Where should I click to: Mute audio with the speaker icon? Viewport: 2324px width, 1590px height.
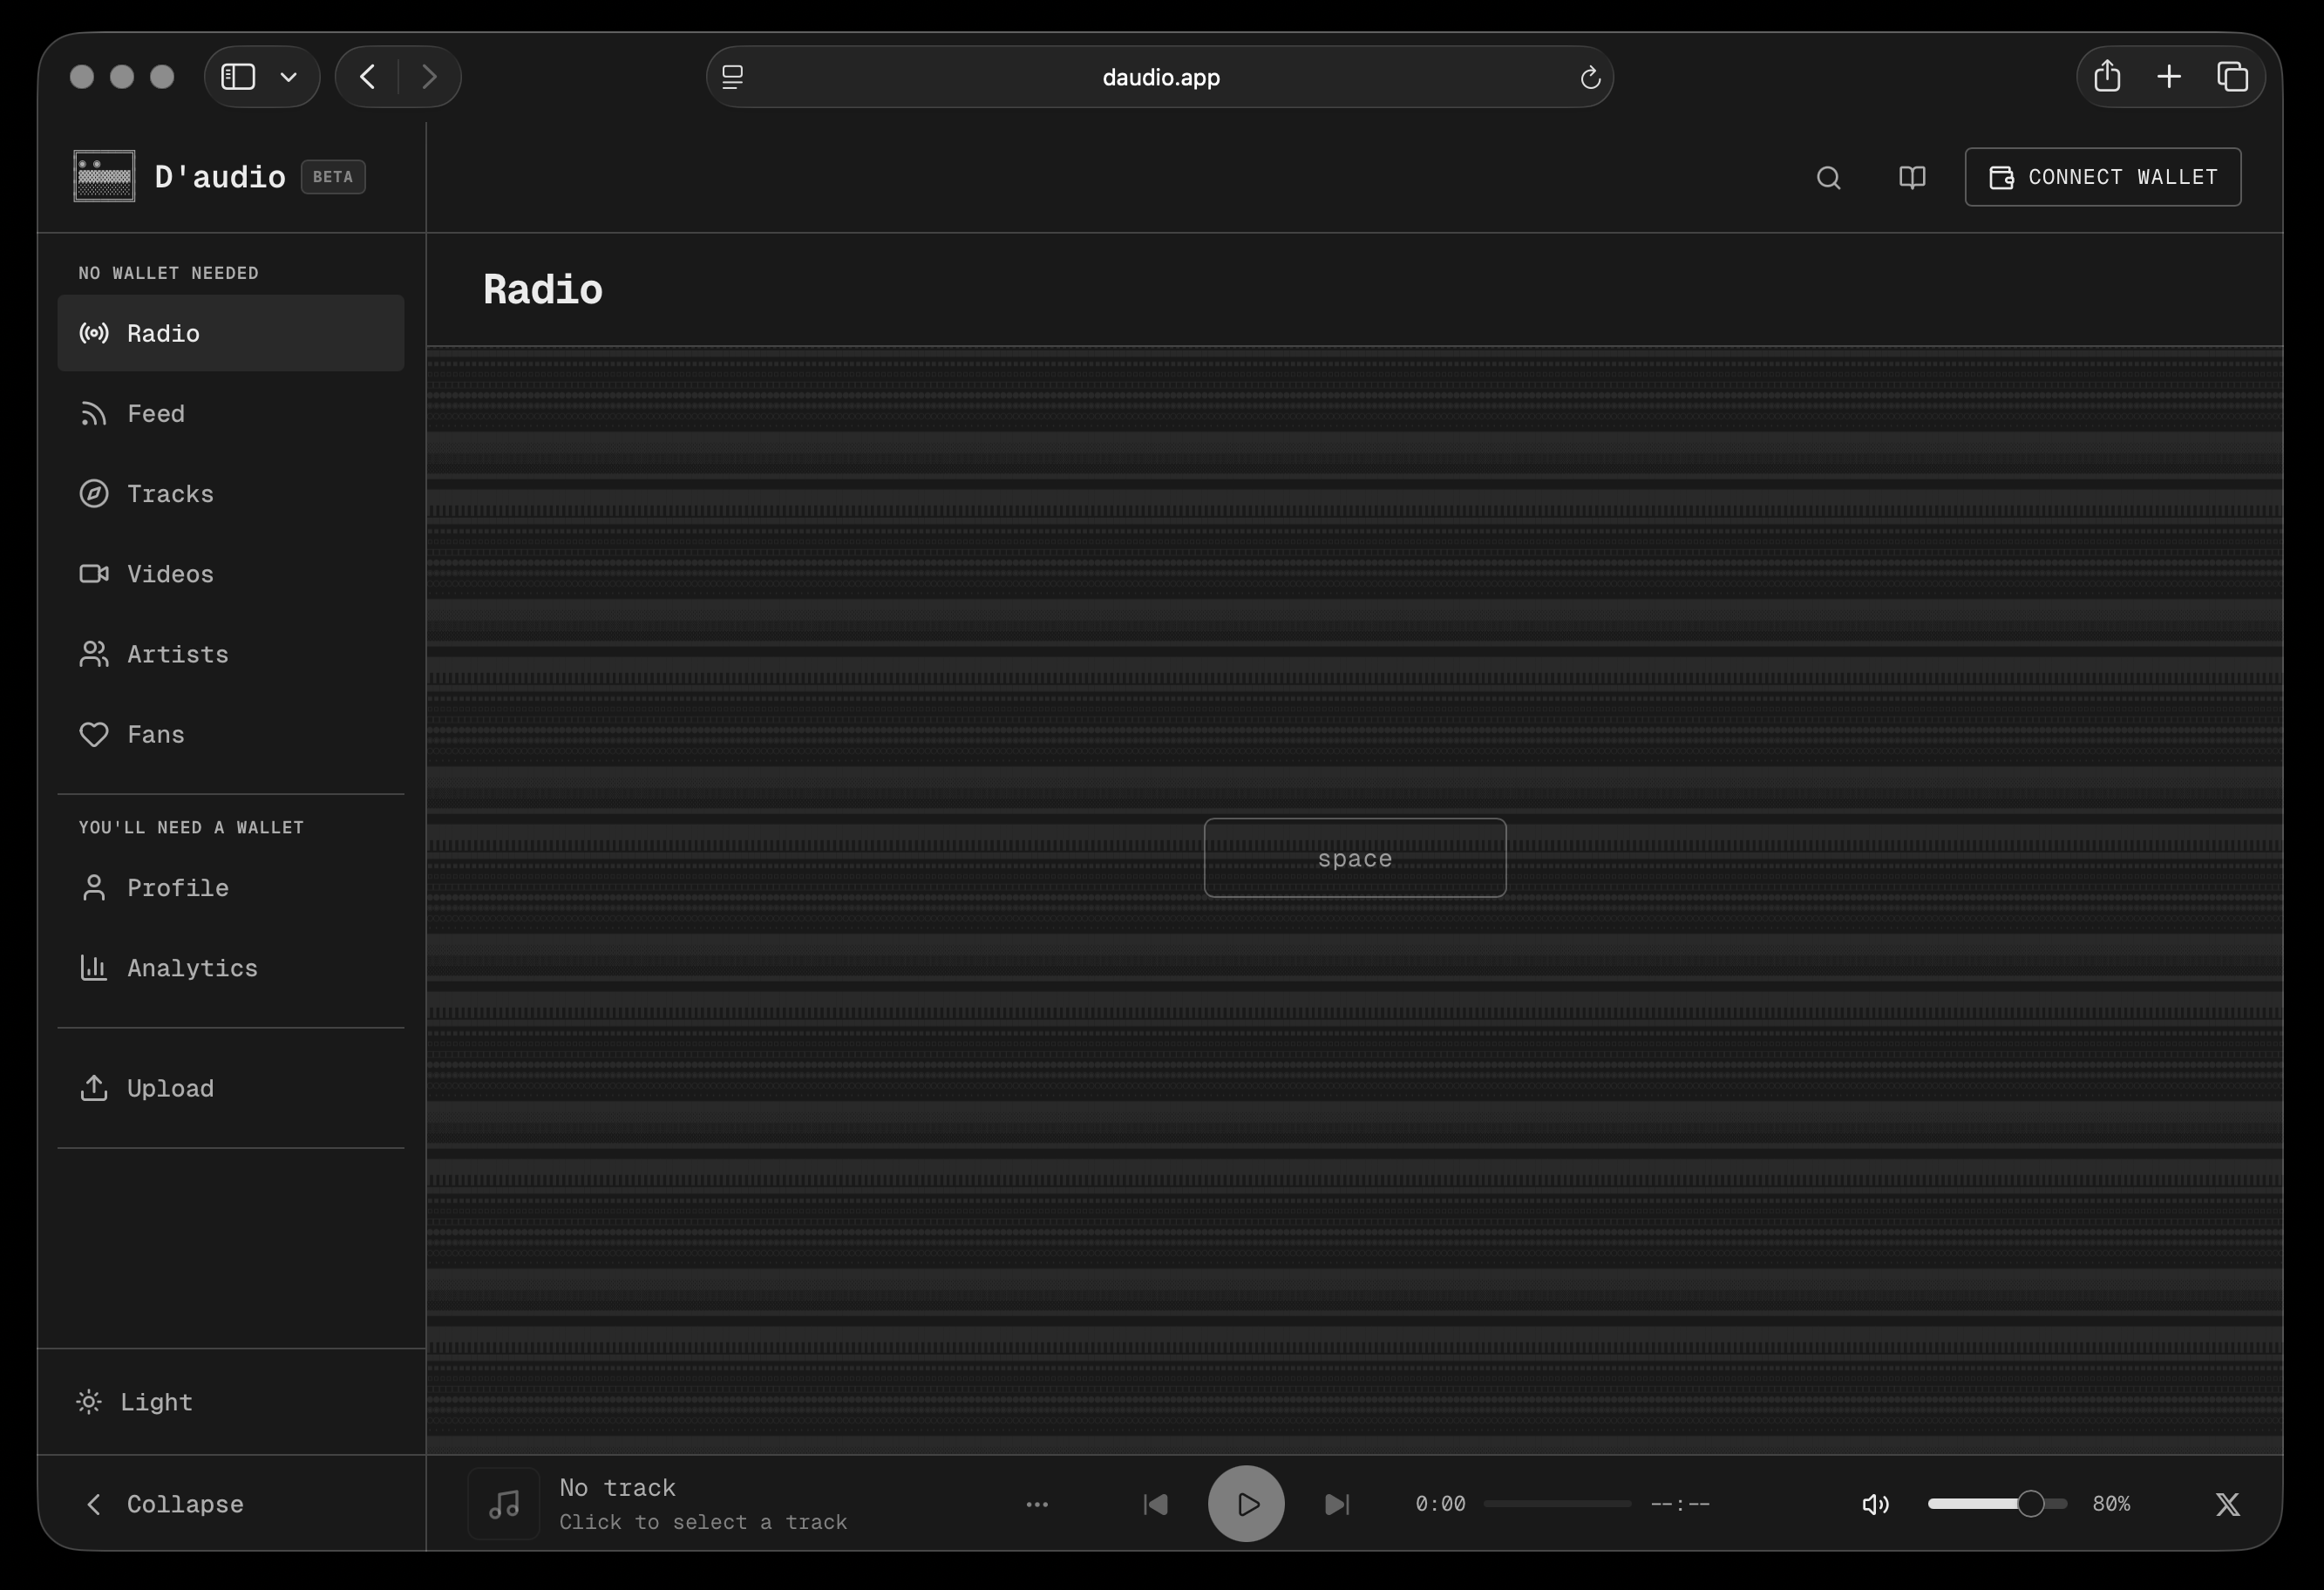pos(1875,1503)
